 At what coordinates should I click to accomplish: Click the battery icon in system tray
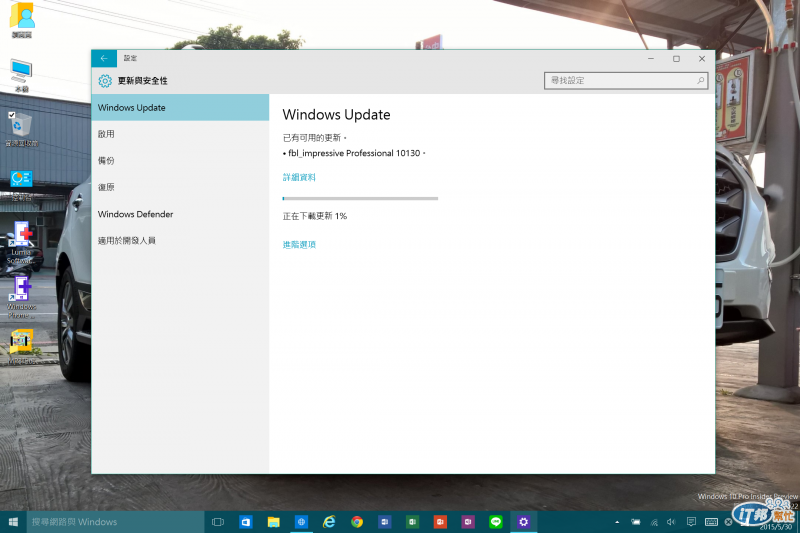tap(635, 522)
